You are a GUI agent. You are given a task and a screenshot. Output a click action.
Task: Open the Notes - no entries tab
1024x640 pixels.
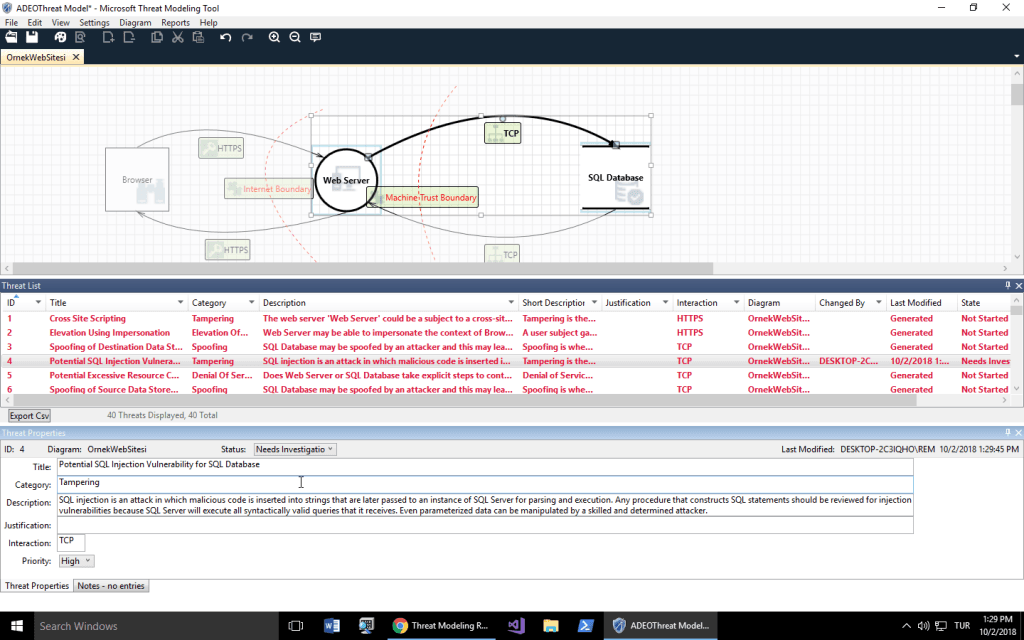[111, 586]
